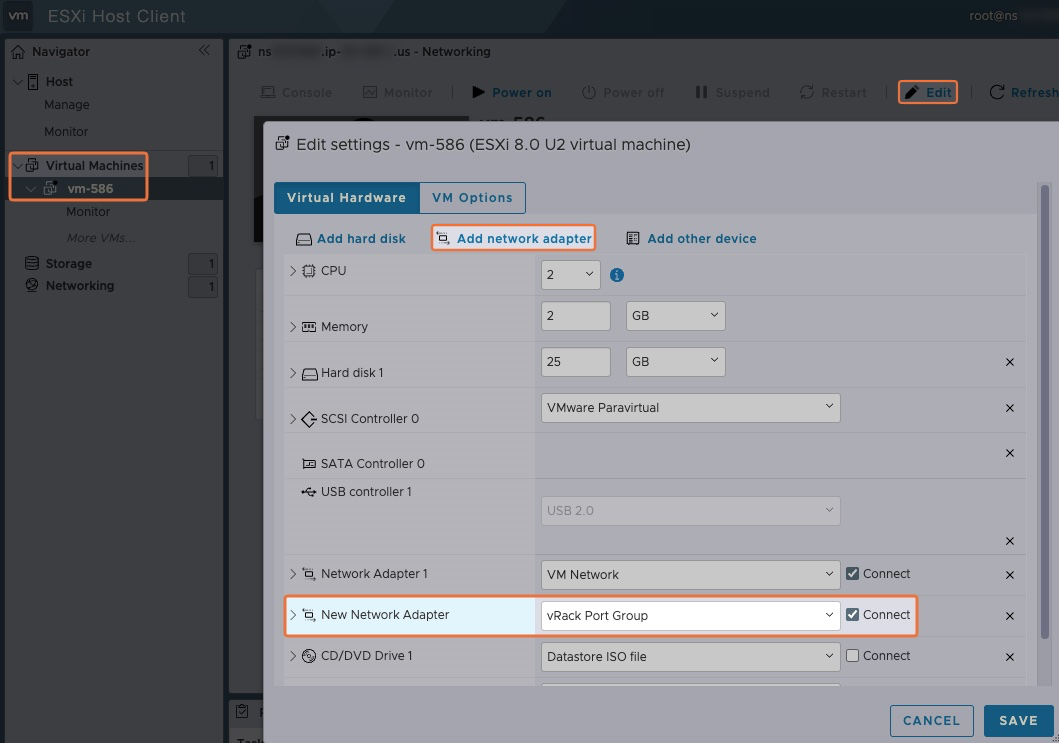
Task: Enable Connect for CD/DVD Drive 1
Action: (x=852, y=656)
